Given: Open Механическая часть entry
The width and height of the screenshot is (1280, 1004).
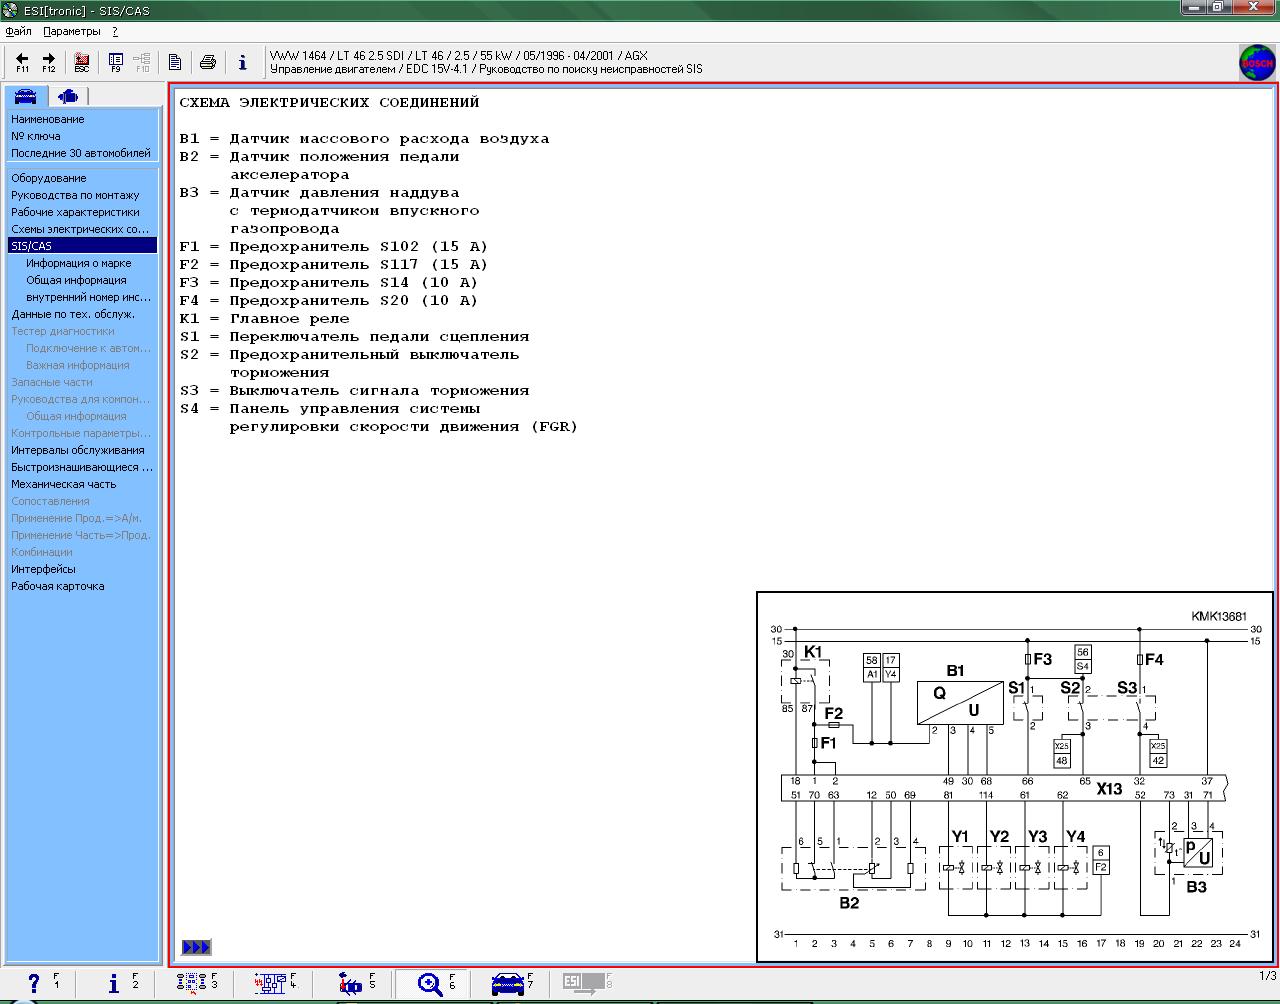Looking at the screenshot, I should (64, 484).
